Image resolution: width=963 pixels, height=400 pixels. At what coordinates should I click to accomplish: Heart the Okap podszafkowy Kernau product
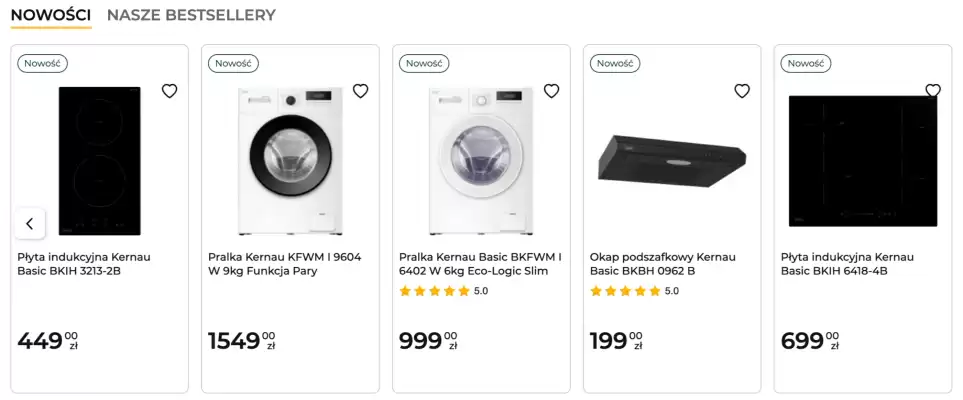[742, 91]
